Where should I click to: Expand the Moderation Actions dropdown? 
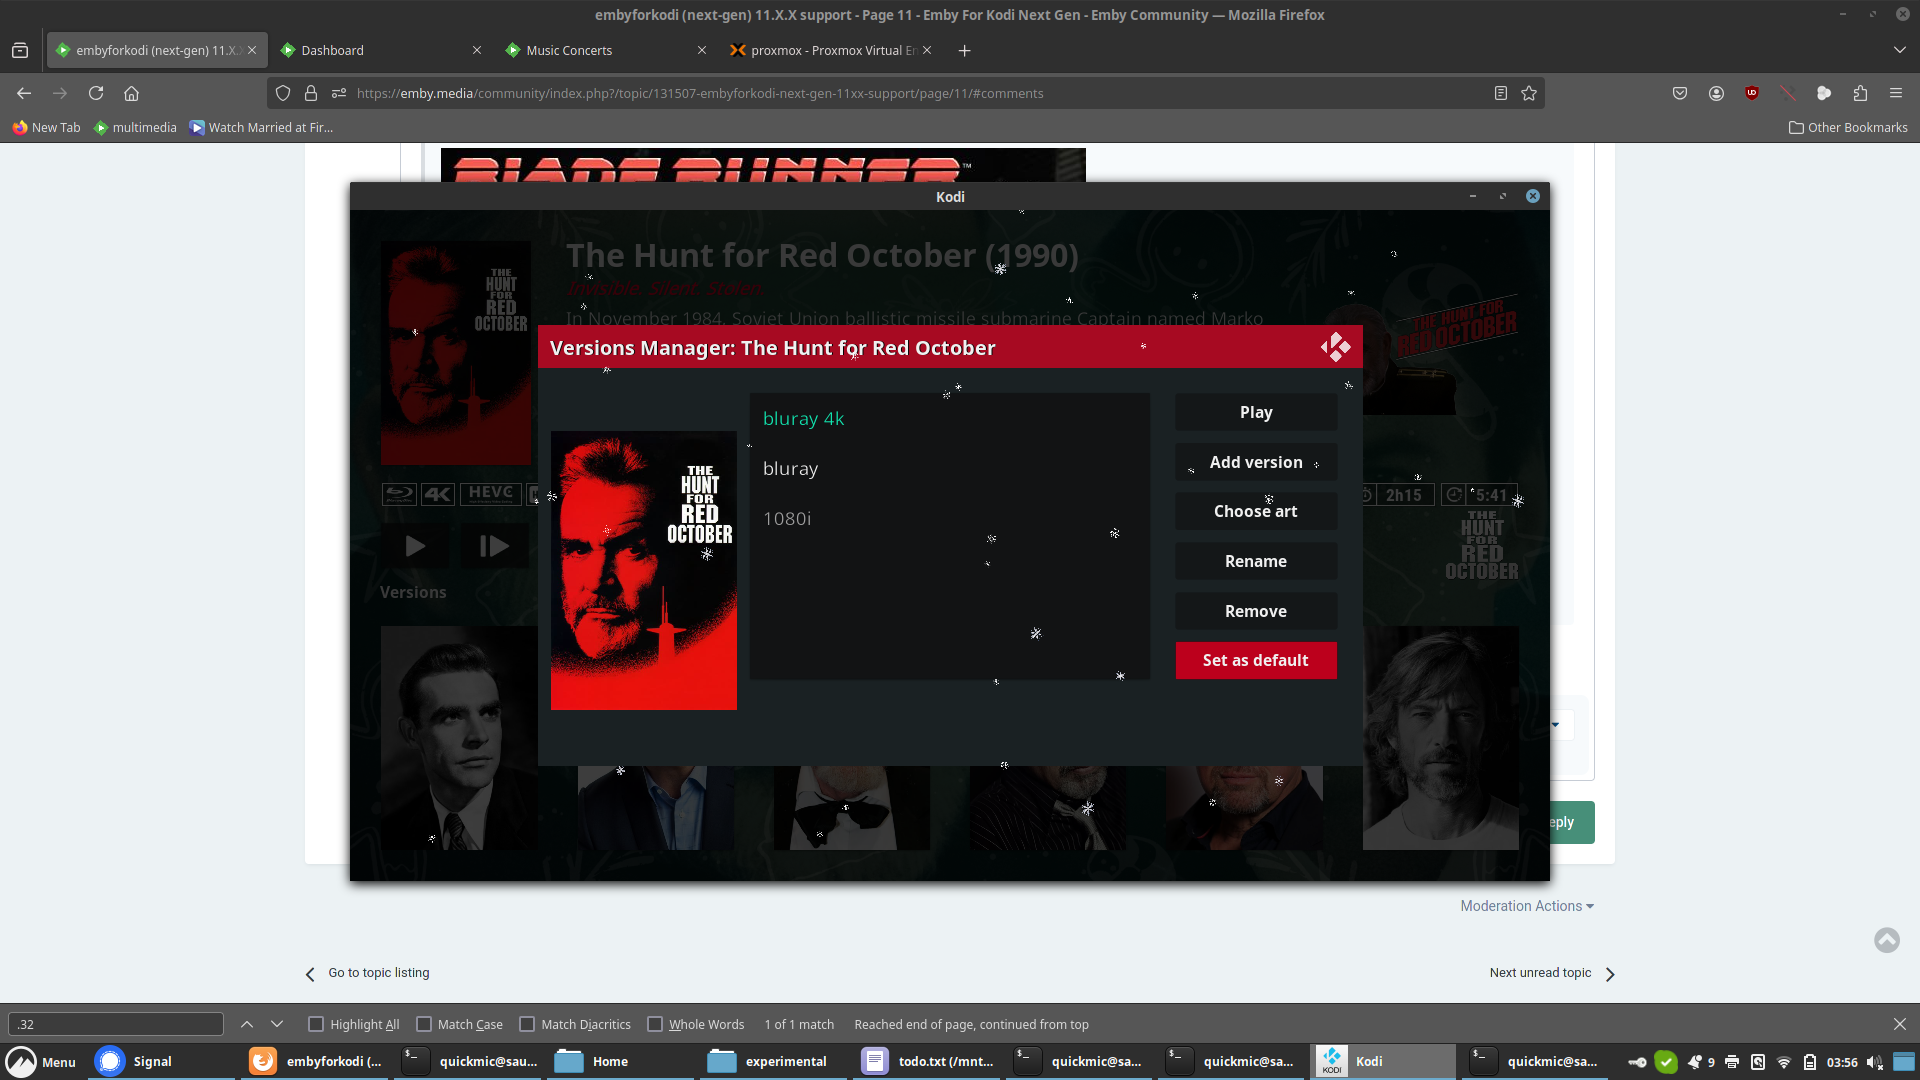[1526, 906]
